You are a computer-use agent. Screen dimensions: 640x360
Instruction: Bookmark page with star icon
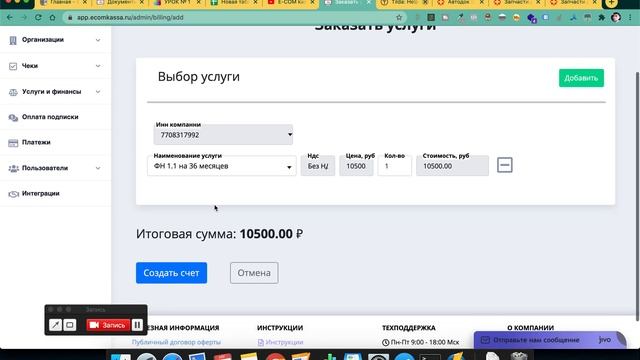click(399, 18)
